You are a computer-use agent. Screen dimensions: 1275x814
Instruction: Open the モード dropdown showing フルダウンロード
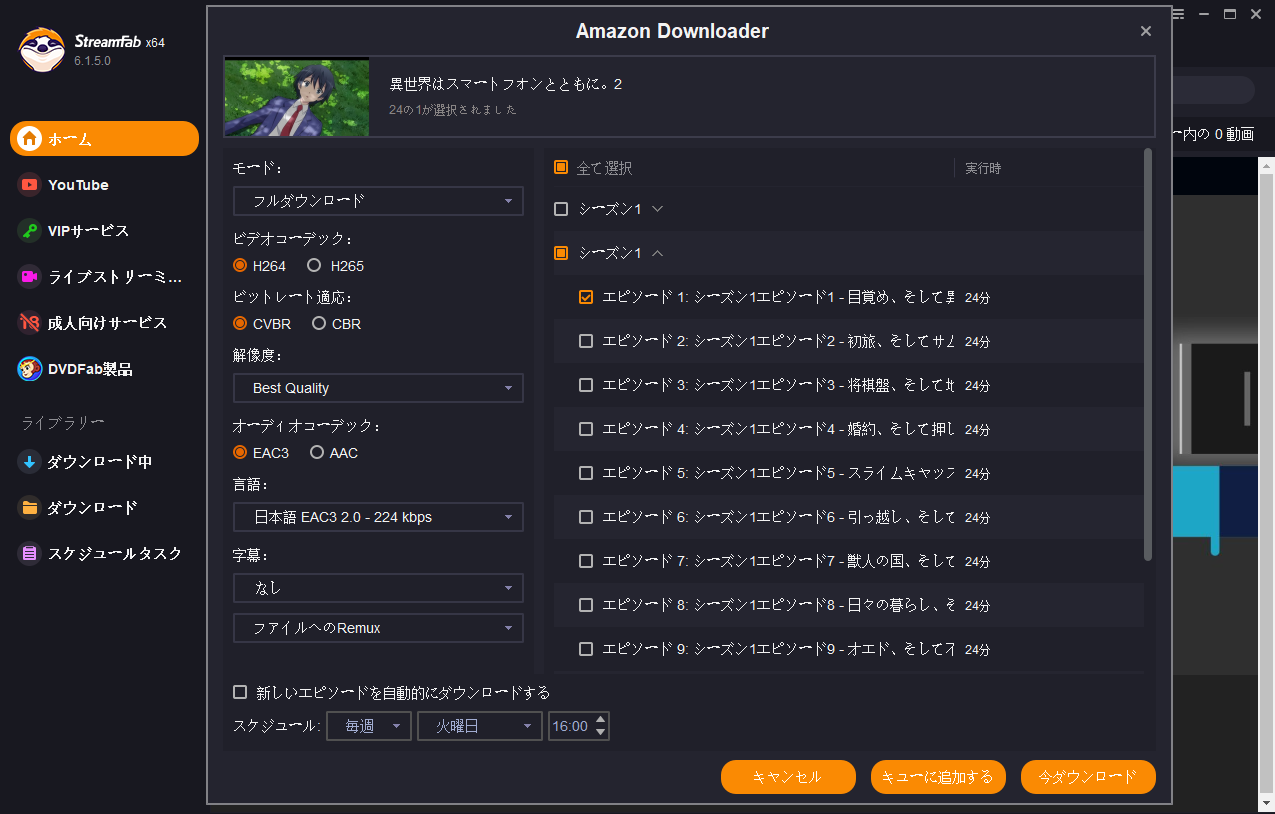(378, 201)
